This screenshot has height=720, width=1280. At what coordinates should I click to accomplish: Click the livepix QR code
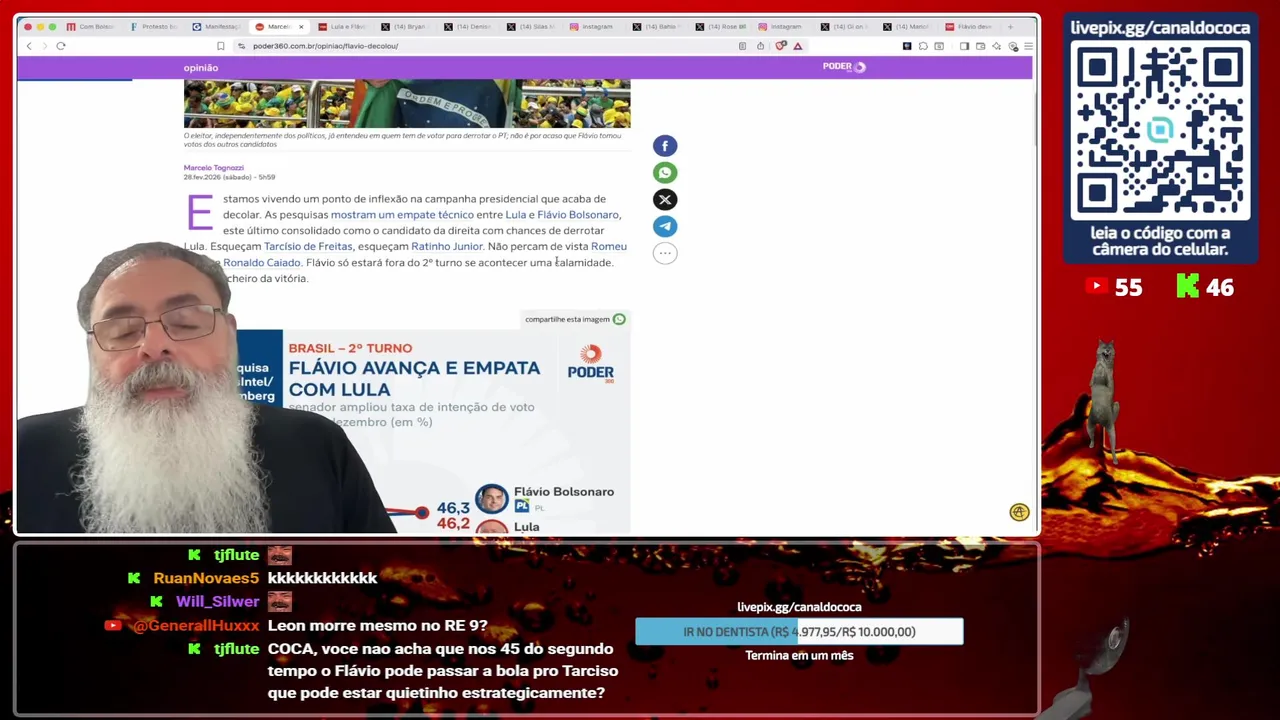pyautogui.click(x=1160, y=132)
